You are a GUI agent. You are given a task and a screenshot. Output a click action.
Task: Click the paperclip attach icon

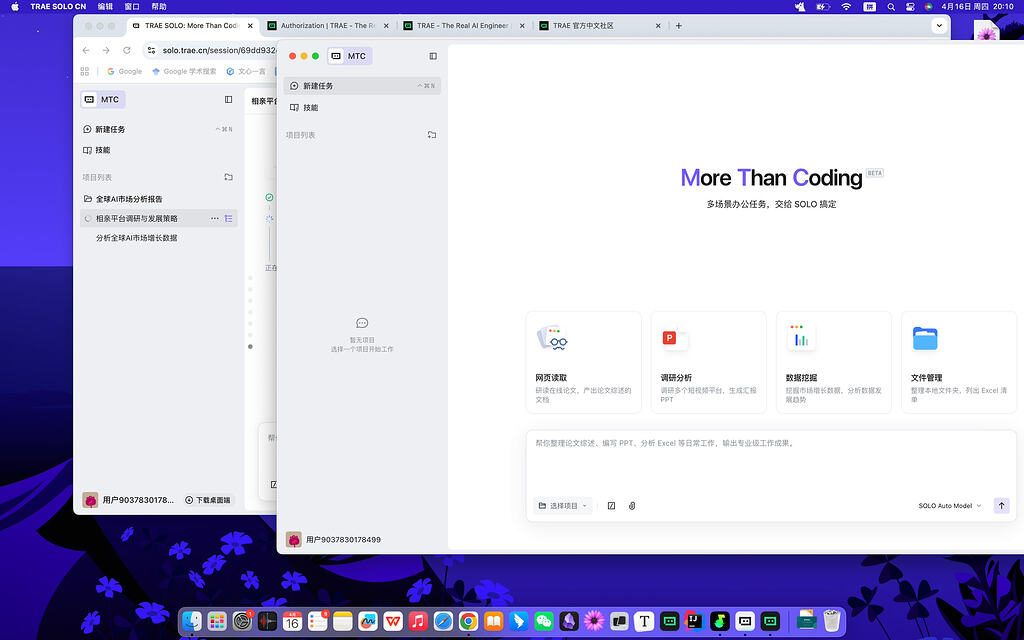coord(632,505)
